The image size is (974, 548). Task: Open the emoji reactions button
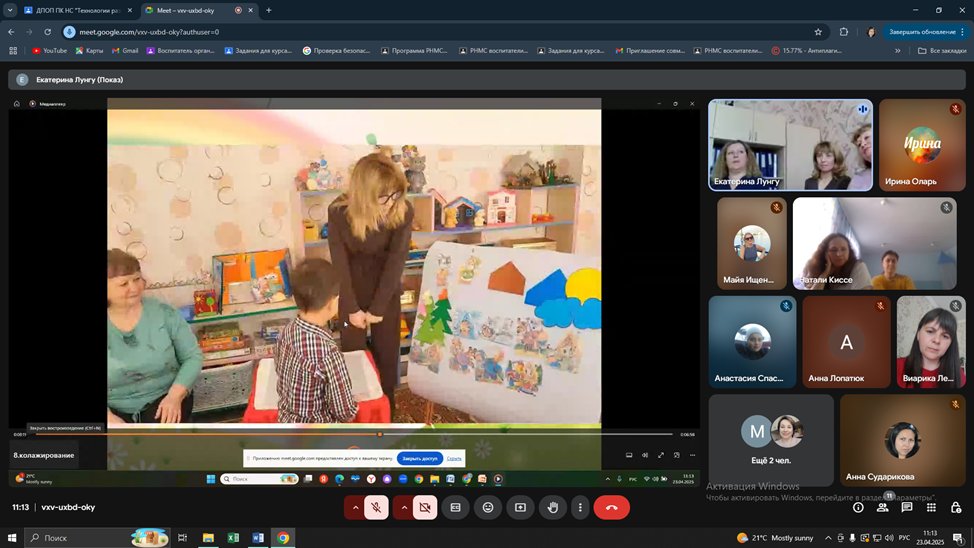point(488,508)
